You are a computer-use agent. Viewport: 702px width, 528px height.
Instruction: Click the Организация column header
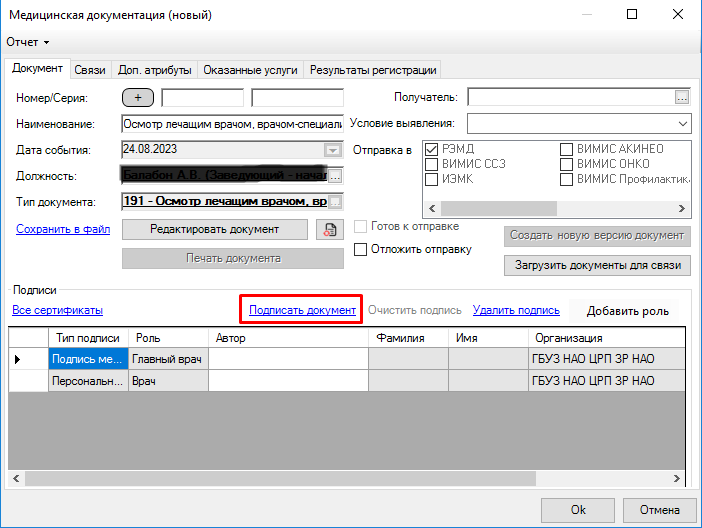[x=607, y=338]
